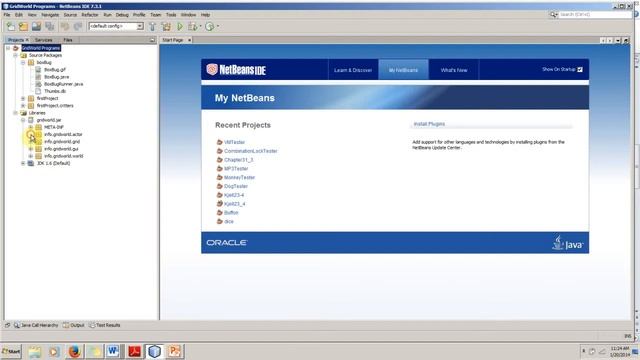The height and width of the screenshot is (360, 640).
Task: Open the Test Results panel
Action: click(104, 325)
